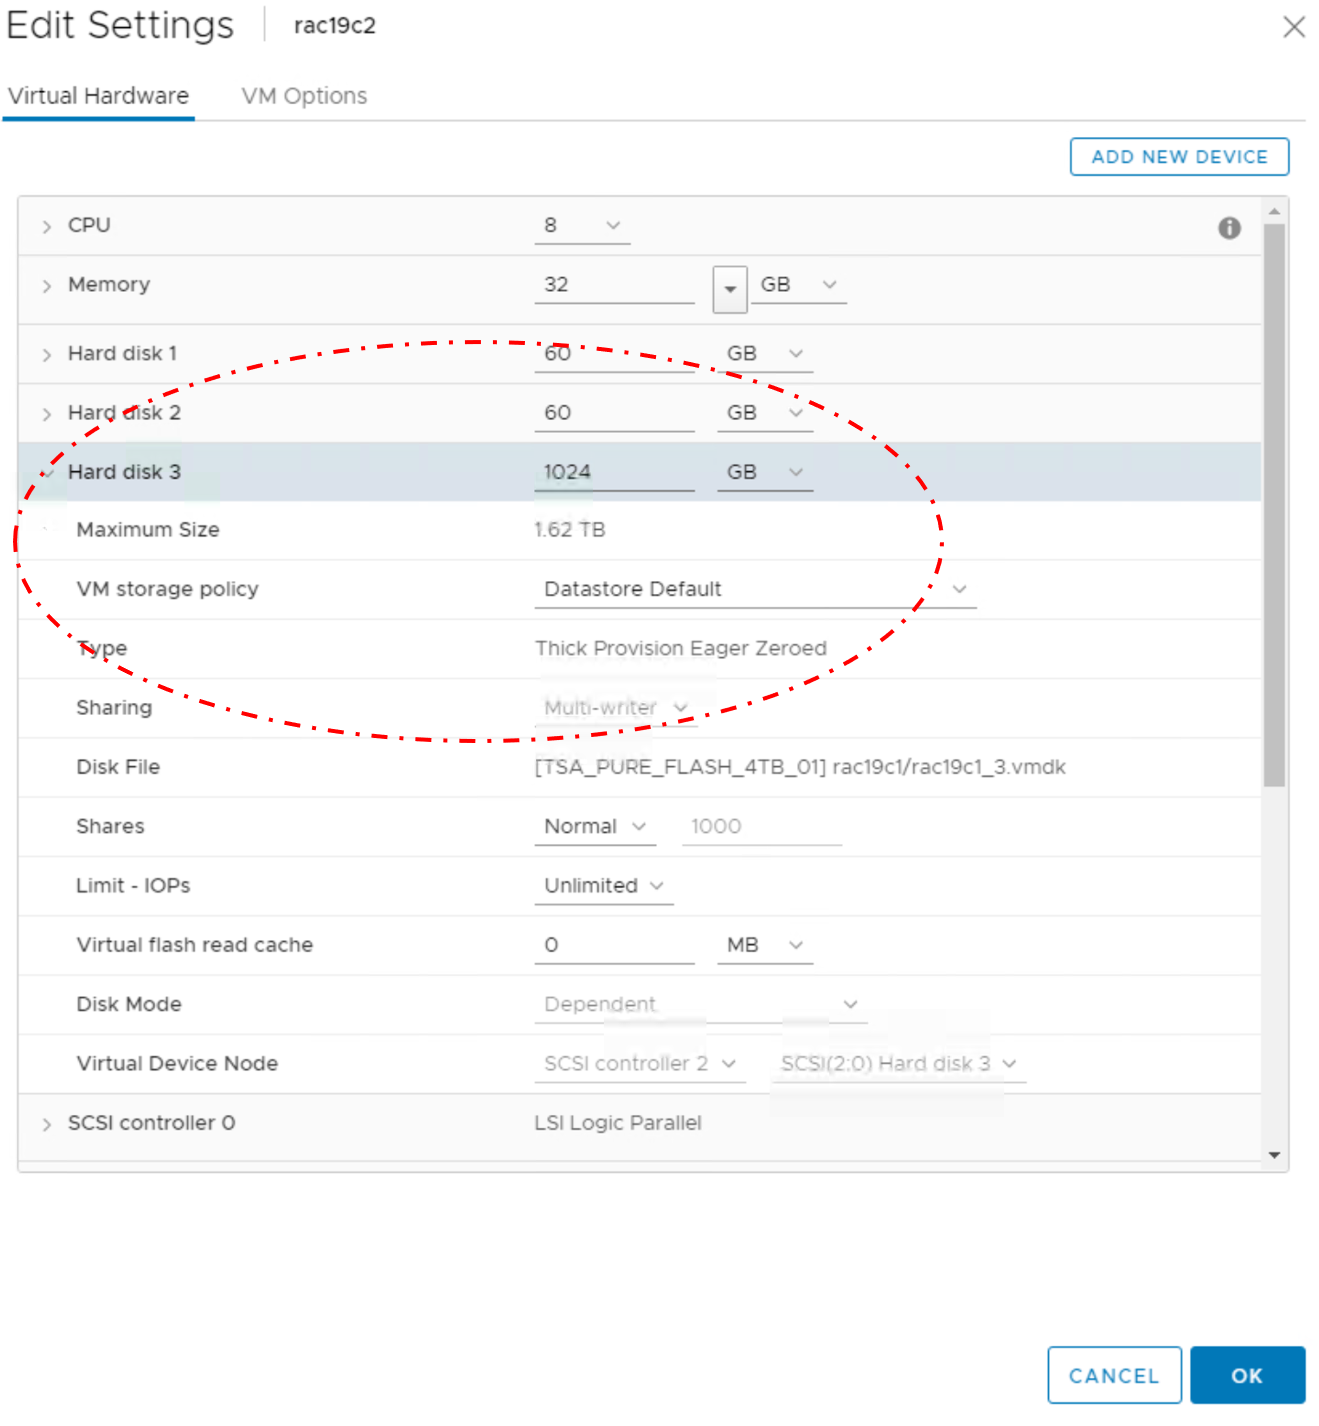Click the Maximum Size value 1.62 TB
This screenshot has height=1426, width=1319.
pyautogui.click(x=570, y=530)
